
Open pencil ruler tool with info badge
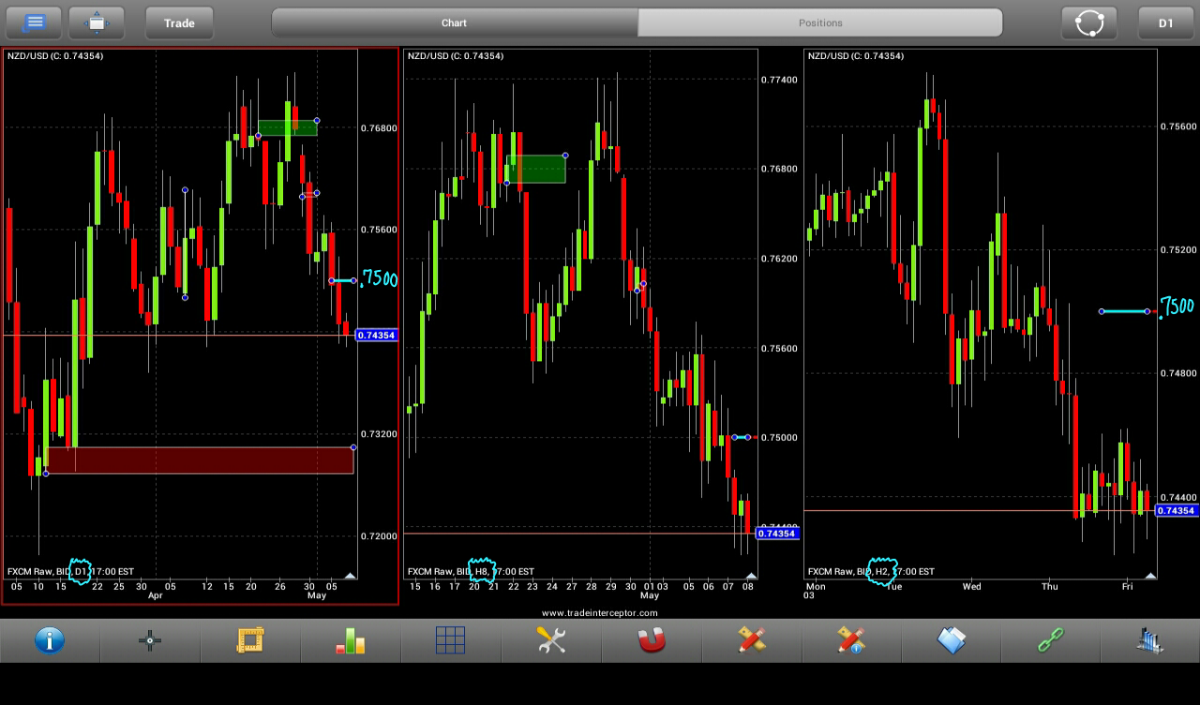851,640
